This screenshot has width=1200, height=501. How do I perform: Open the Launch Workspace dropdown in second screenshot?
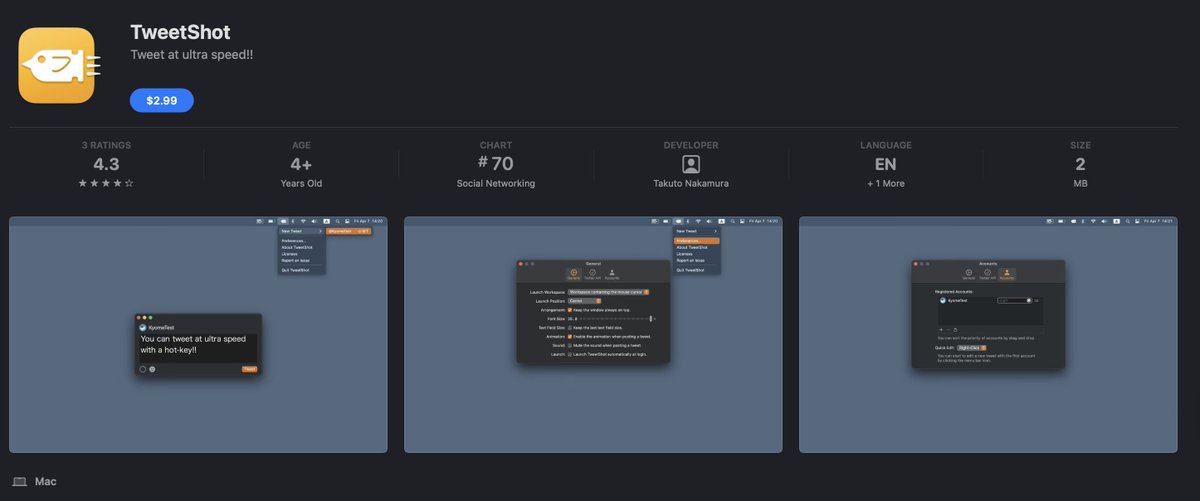[608, 292]
